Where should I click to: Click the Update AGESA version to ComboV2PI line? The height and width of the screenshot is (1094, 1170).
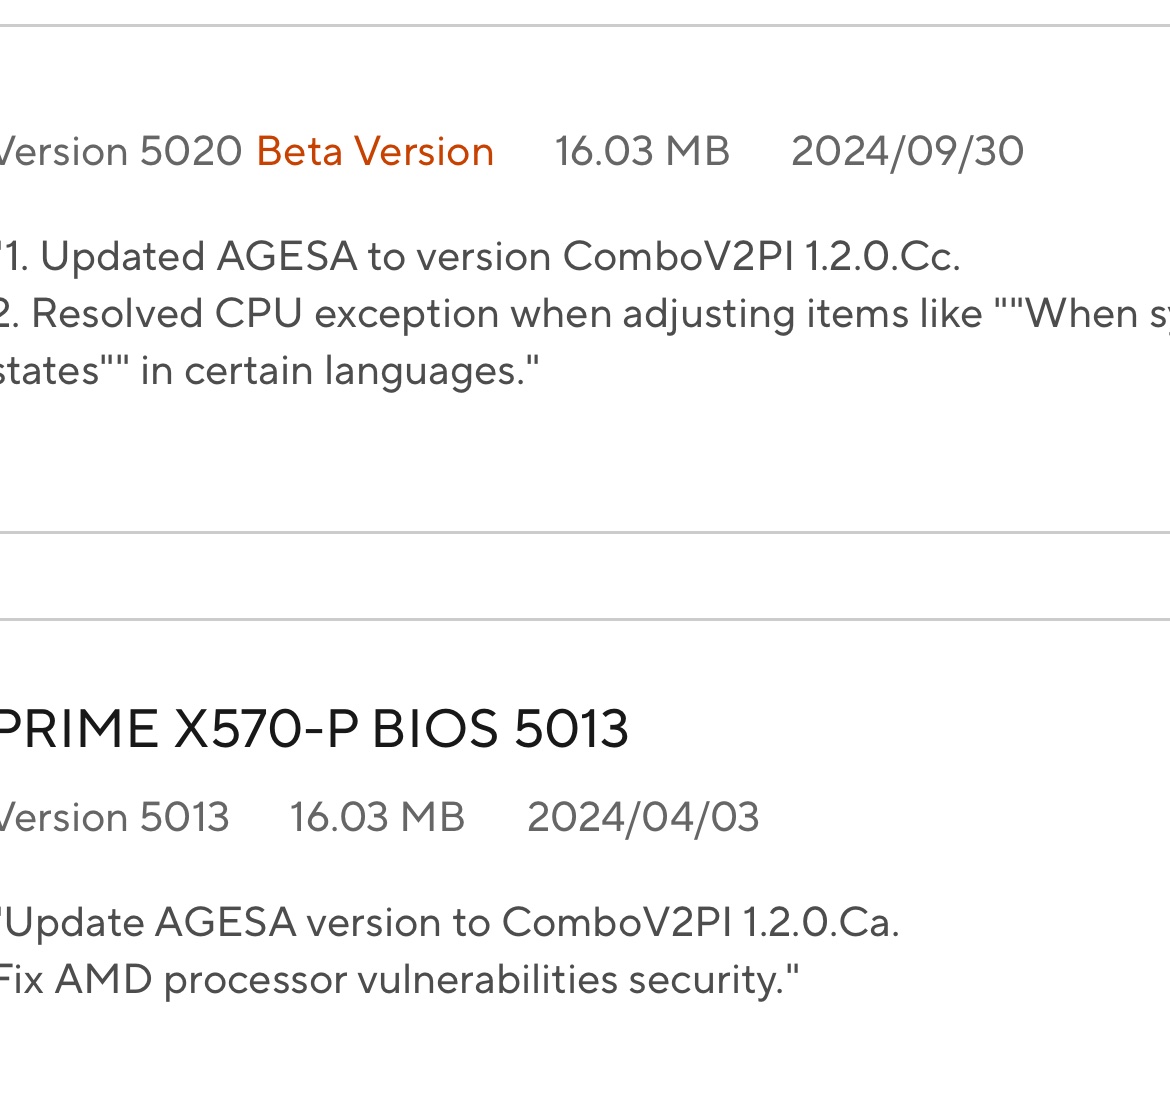pos(450,922)
